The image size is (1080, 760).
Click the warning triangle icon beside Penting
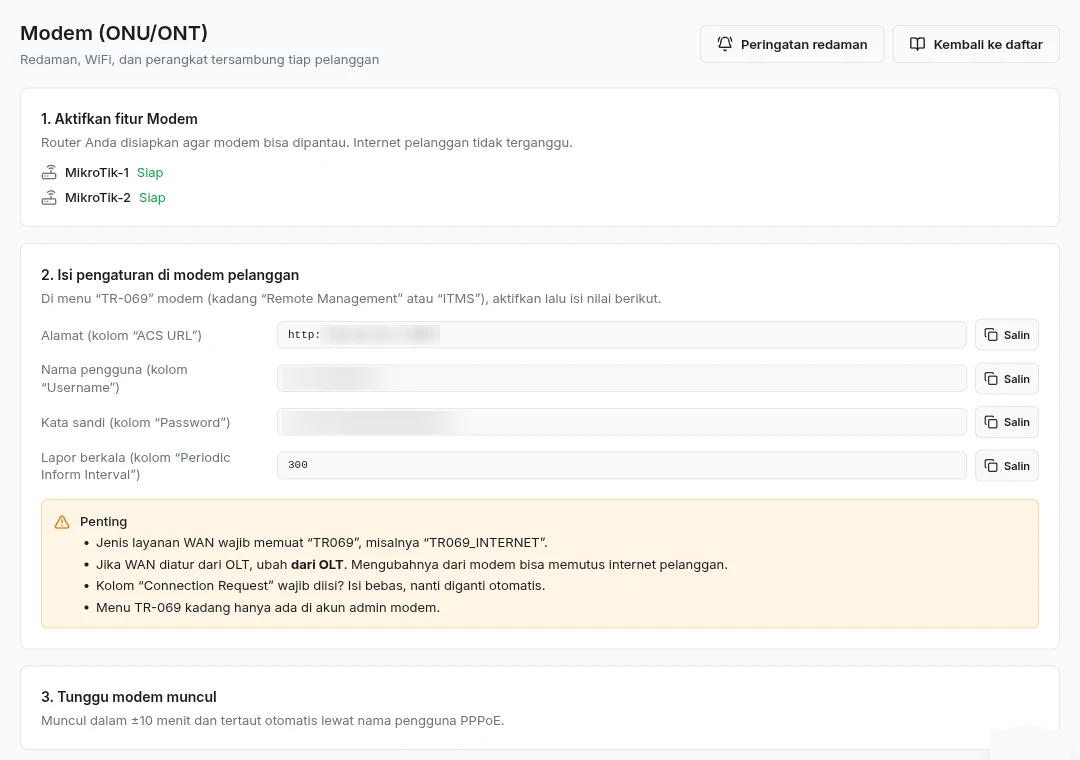[x=62, y=522]
